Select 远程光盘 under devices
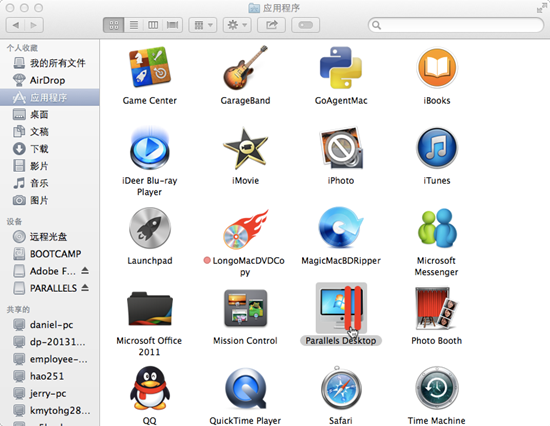This screenshot has width=550, height=426. click(49, 237)
